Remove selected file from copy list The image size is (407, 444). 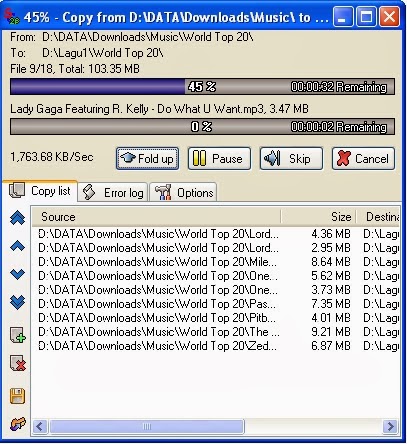[x=18, y=363]
